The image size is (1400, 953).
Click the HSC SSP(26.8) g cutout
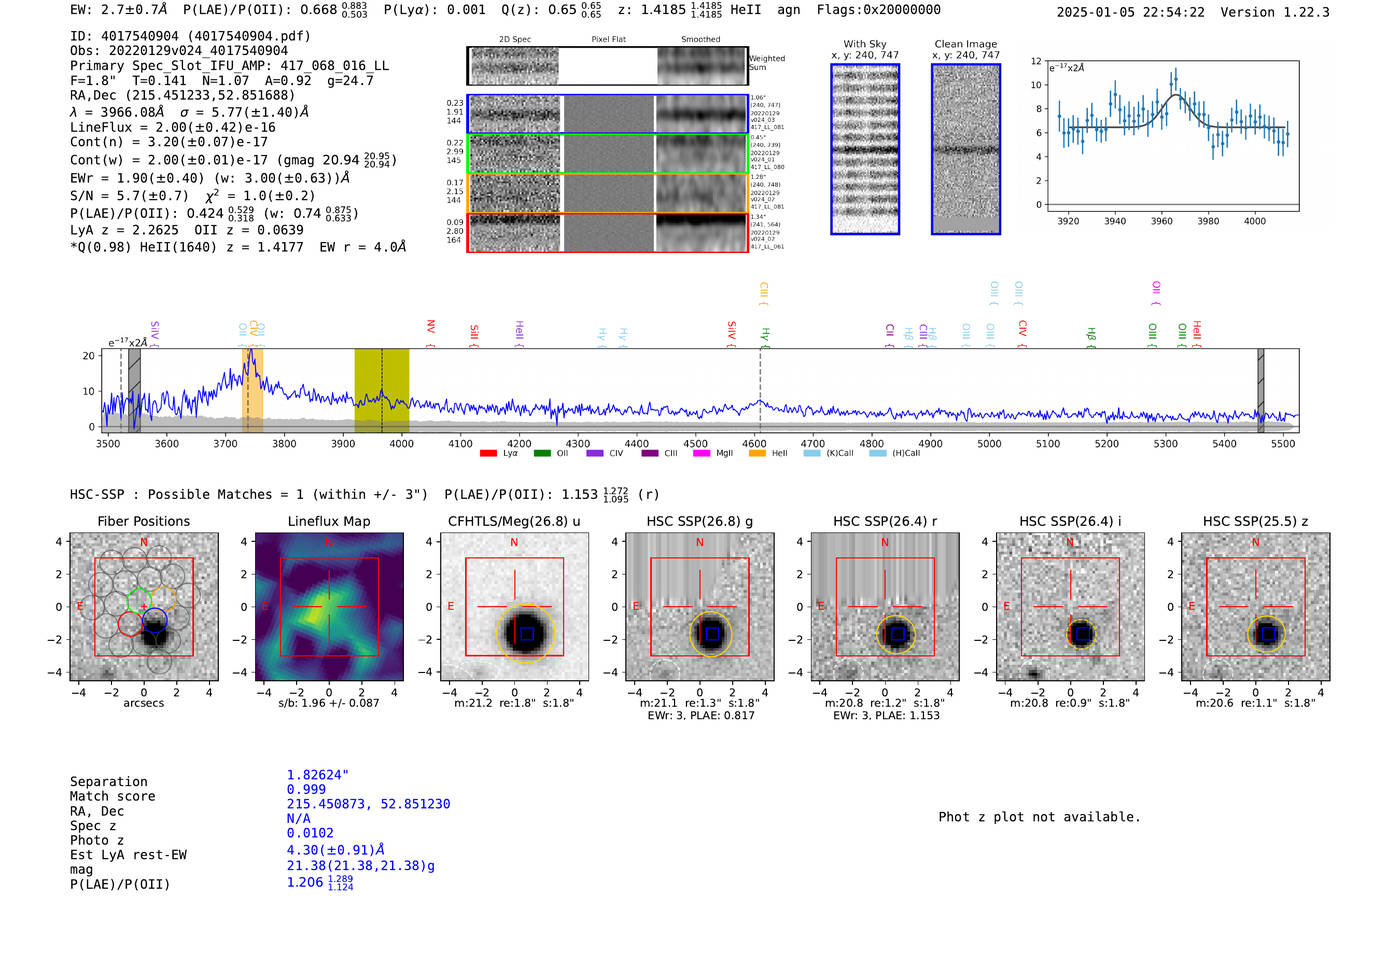700,607
